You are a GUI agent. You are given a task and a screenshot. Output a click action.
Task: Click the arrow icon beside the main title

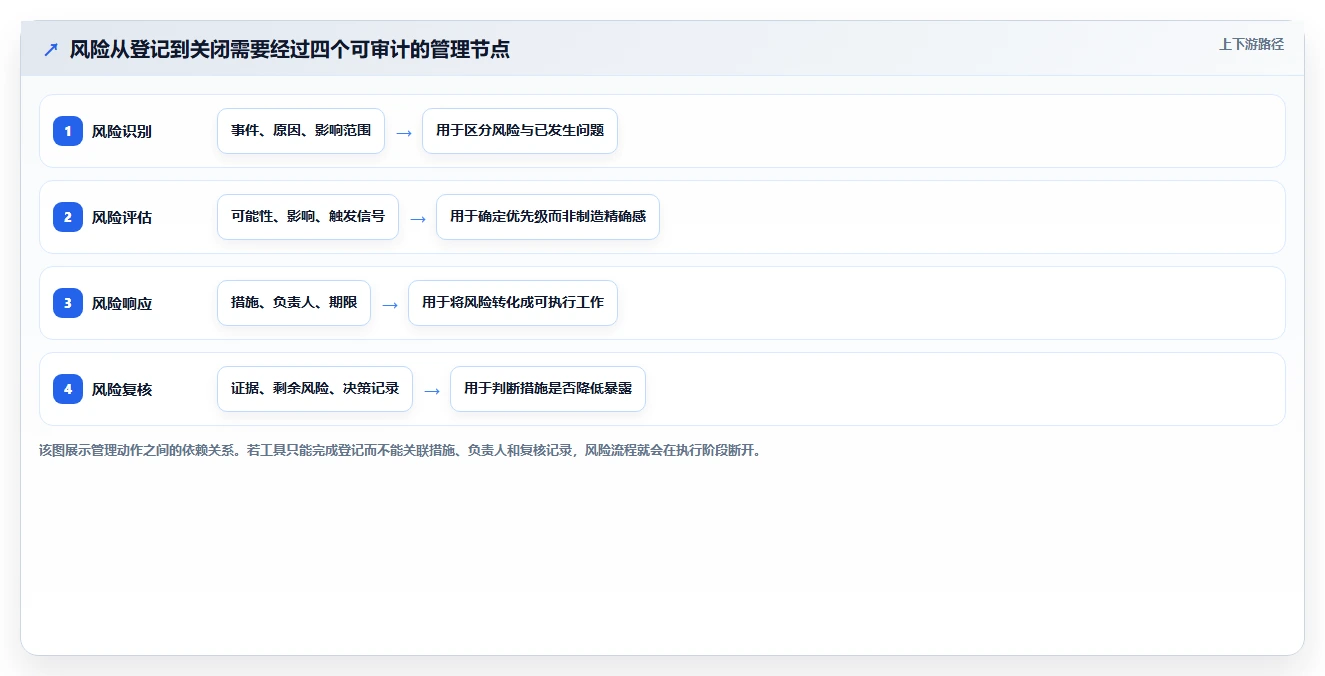click(51, 50)
